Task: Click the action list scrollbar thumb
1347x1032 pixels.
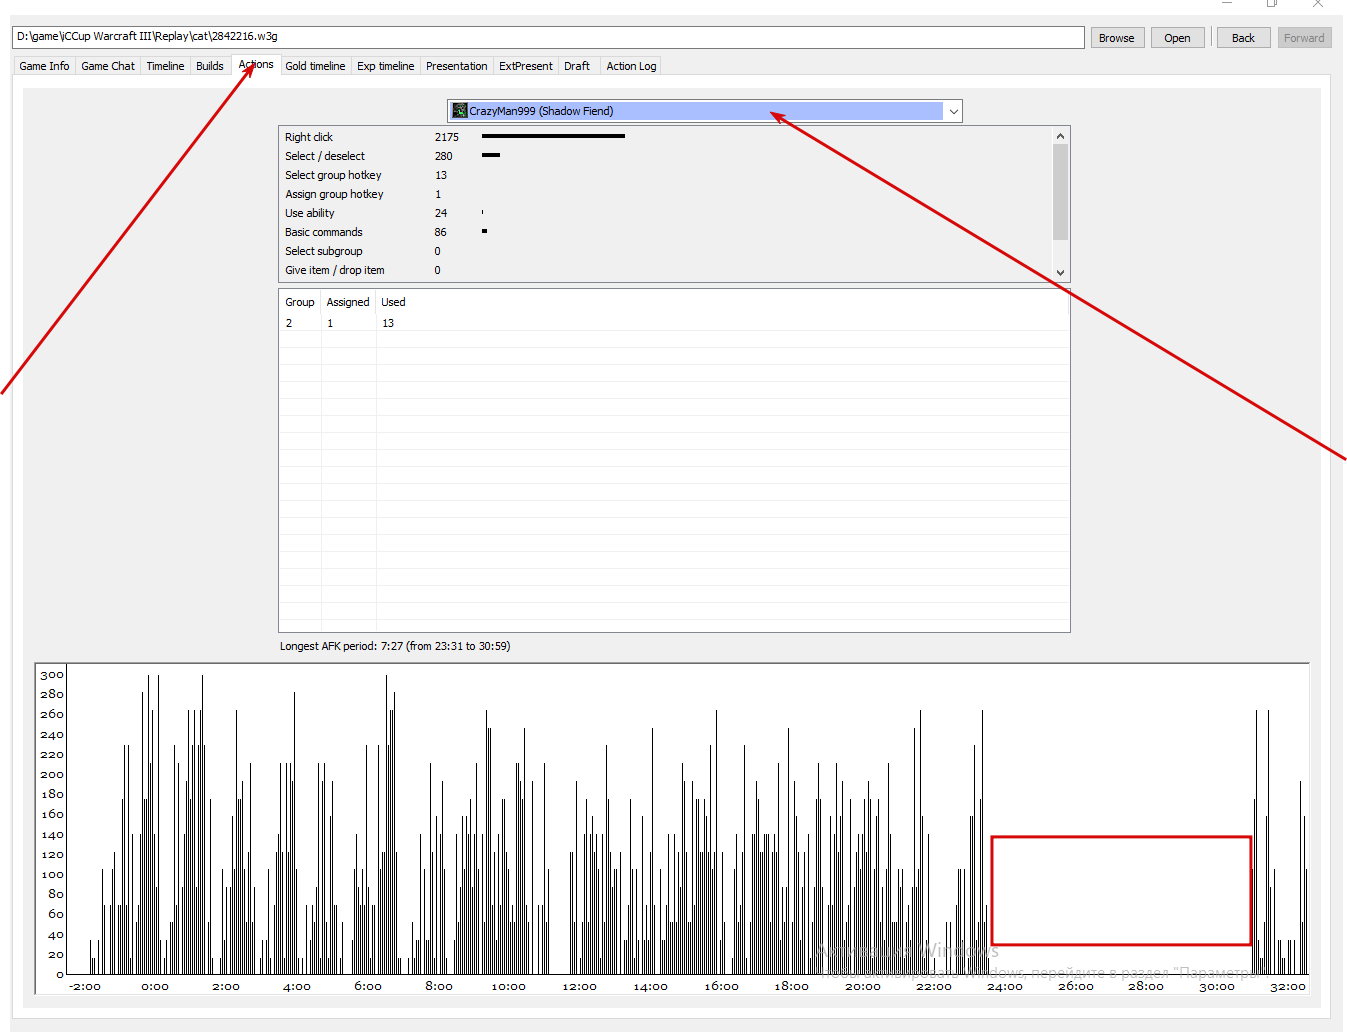Action: (1060, 192)
